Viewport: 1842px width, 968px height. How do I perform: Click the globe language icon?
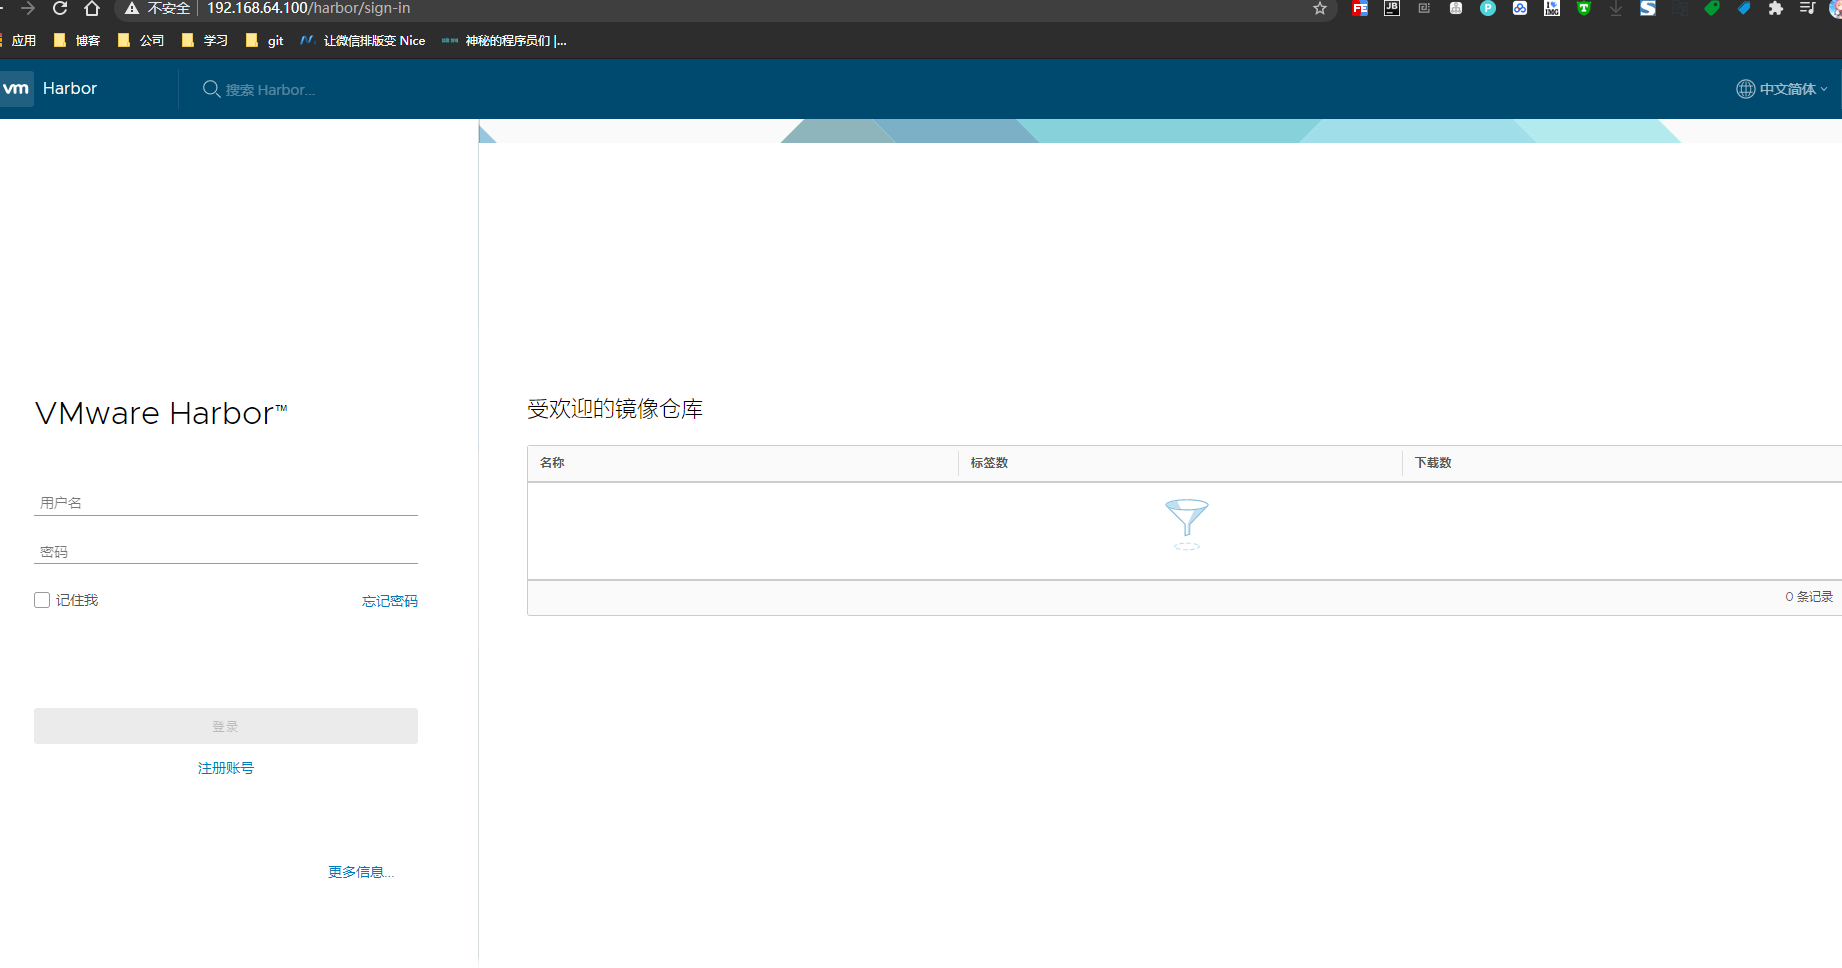[x=1745, y=89]
